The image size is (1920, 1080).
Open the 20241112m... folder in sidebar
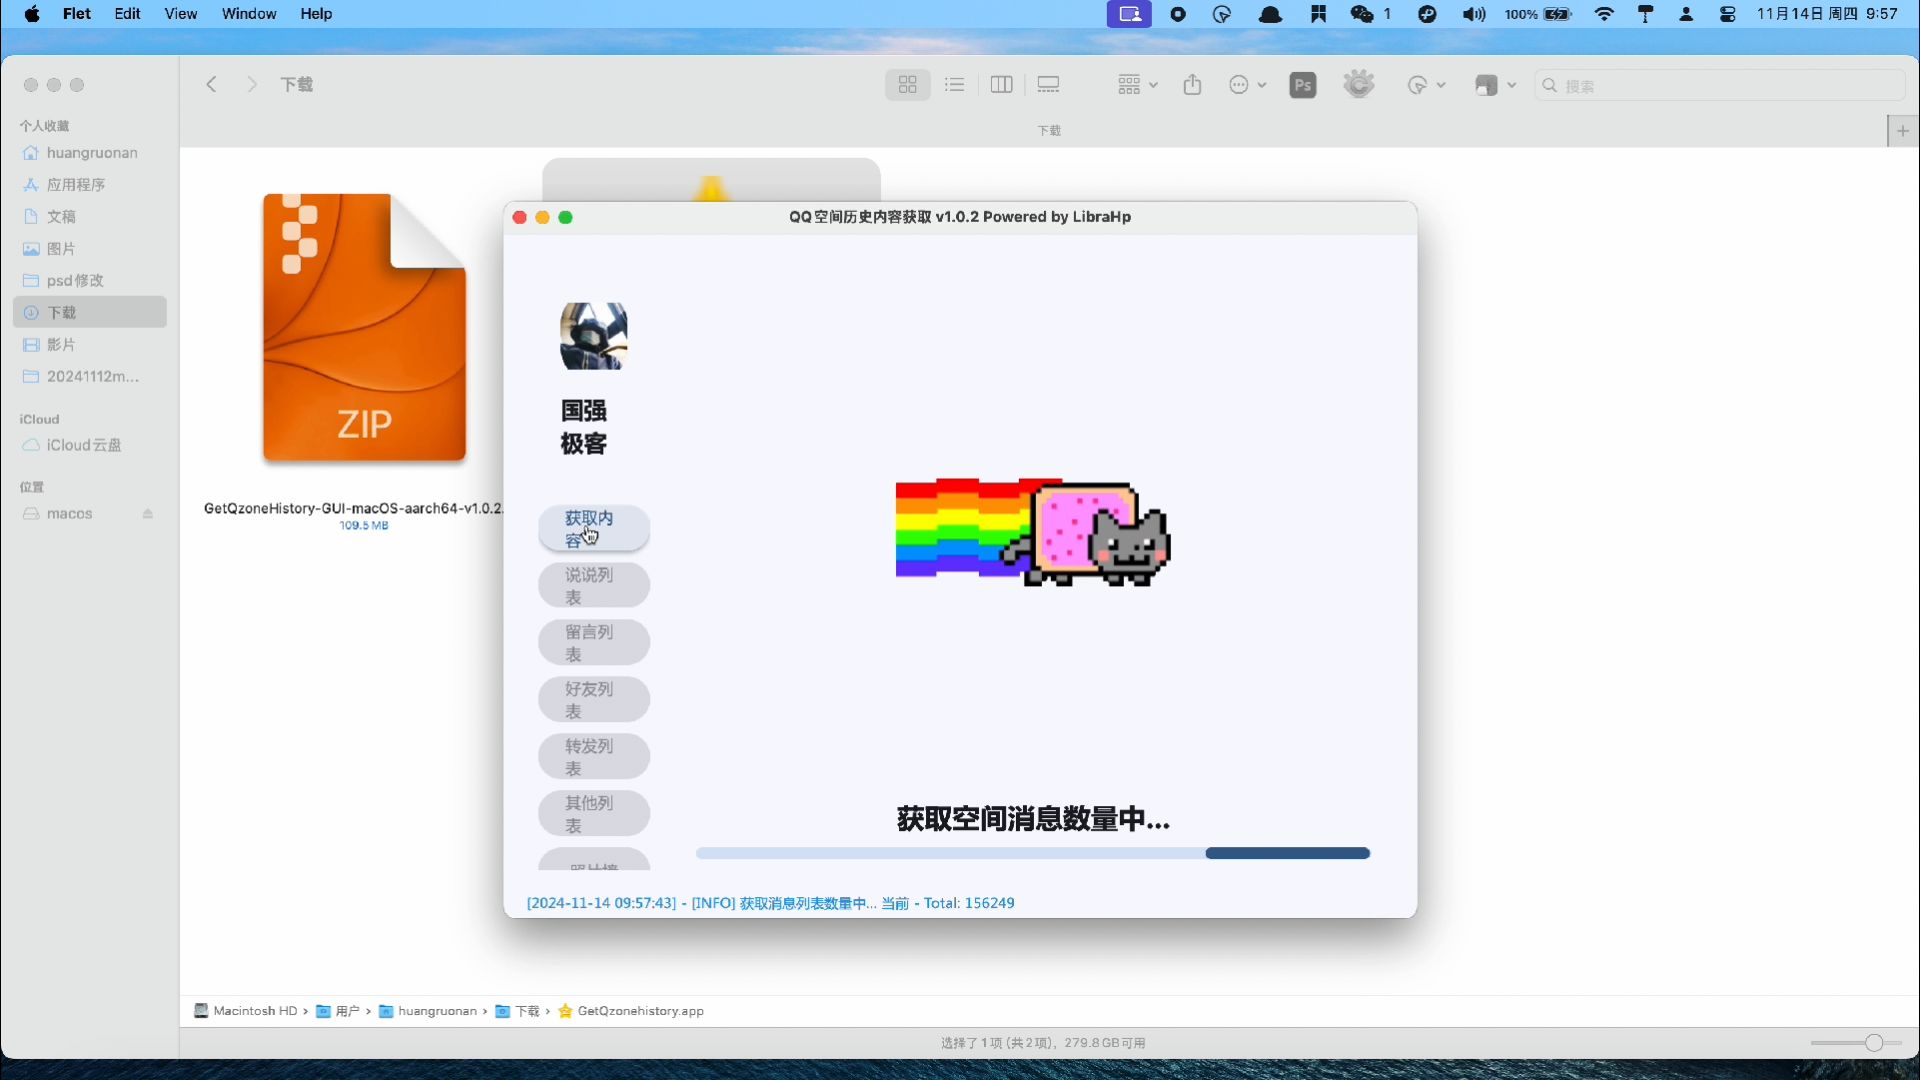coord(90,377)
